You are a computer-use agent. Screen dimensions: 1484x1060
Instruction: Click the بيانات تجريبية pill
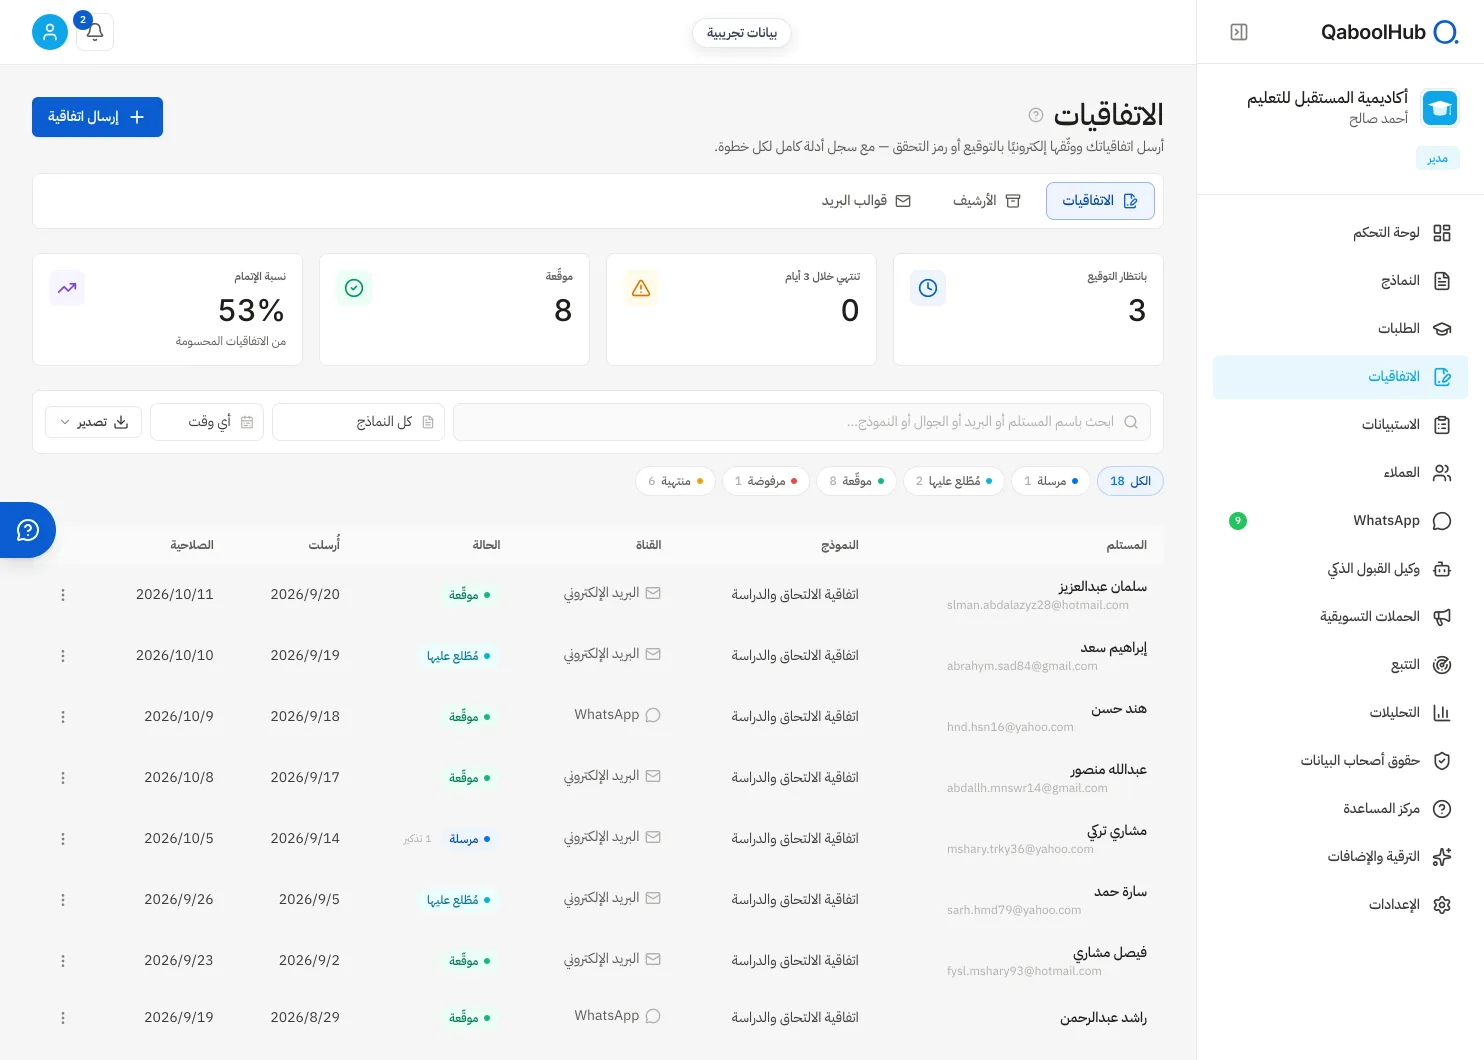[x=742, y=33]
